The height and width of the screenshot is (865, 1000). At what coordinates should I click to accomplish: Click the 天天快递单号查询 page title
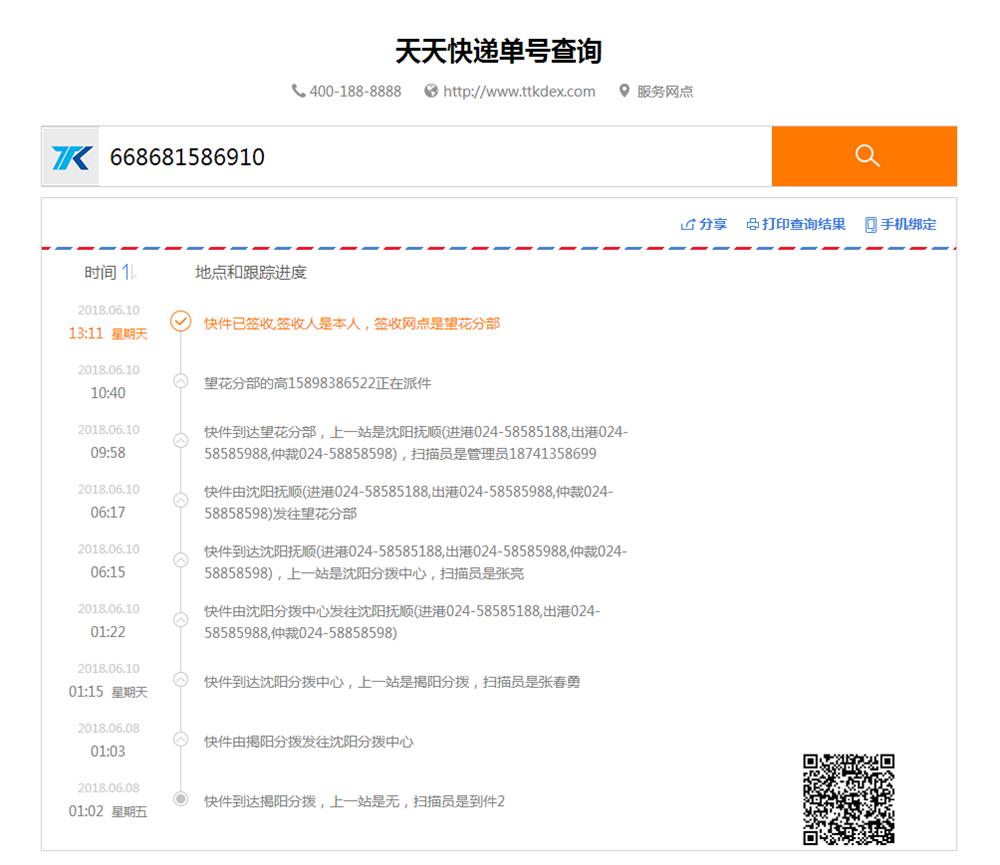pyautogui.click(x=499, y=51)
